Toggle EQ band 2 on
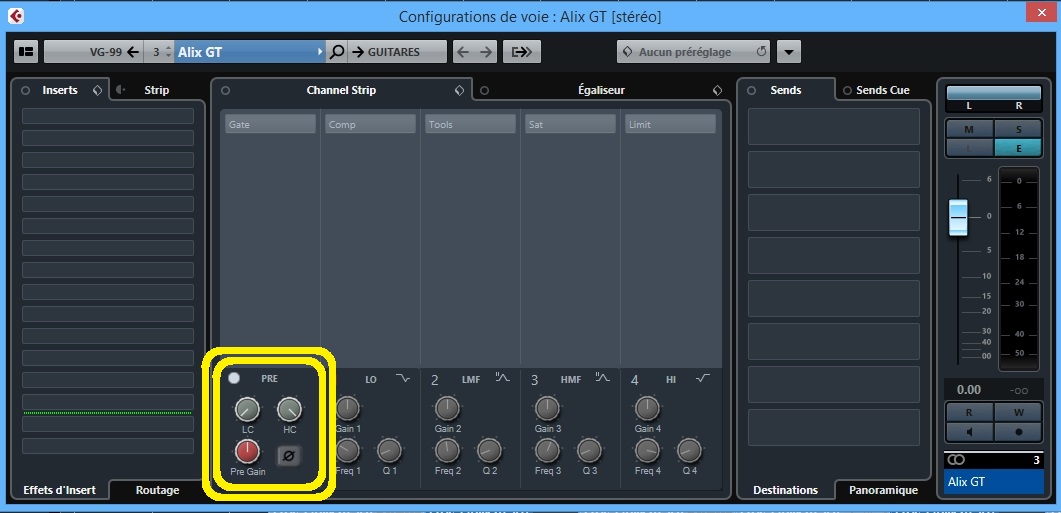The height and width of the screenshot is (513, 1061). coord(434,380)
